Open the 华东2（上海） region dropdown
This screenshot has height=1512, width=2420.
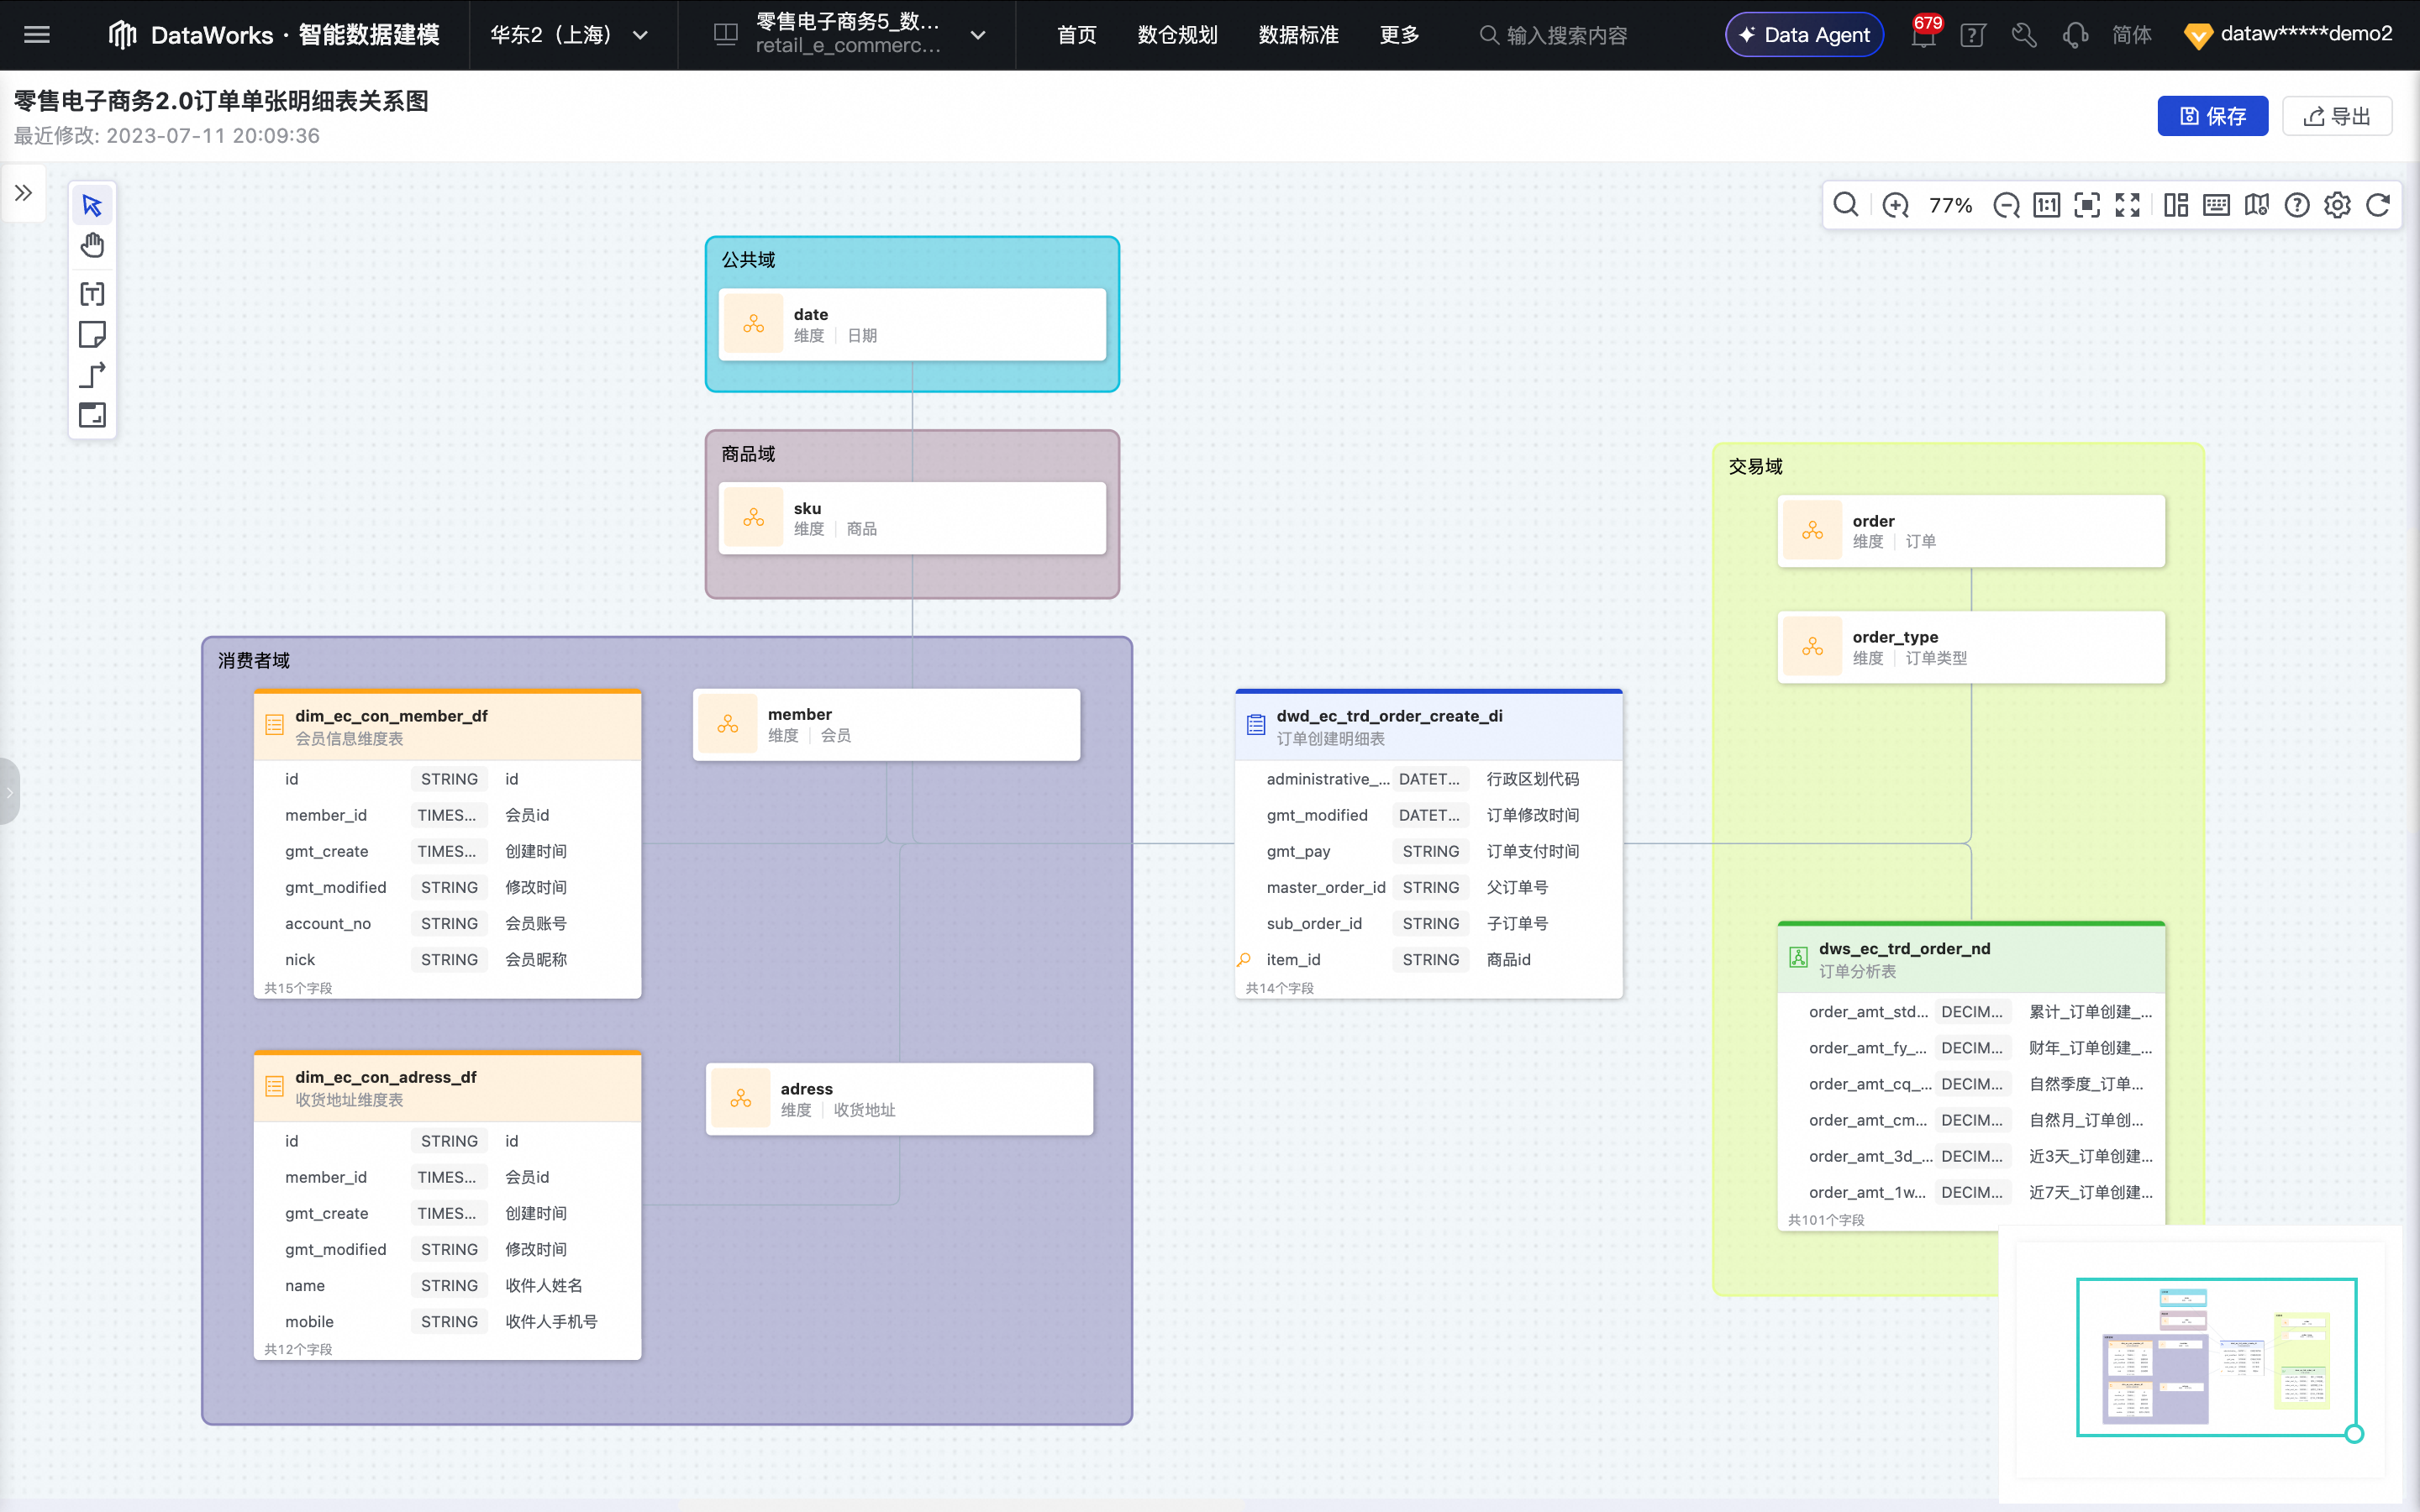click(570, 35)
